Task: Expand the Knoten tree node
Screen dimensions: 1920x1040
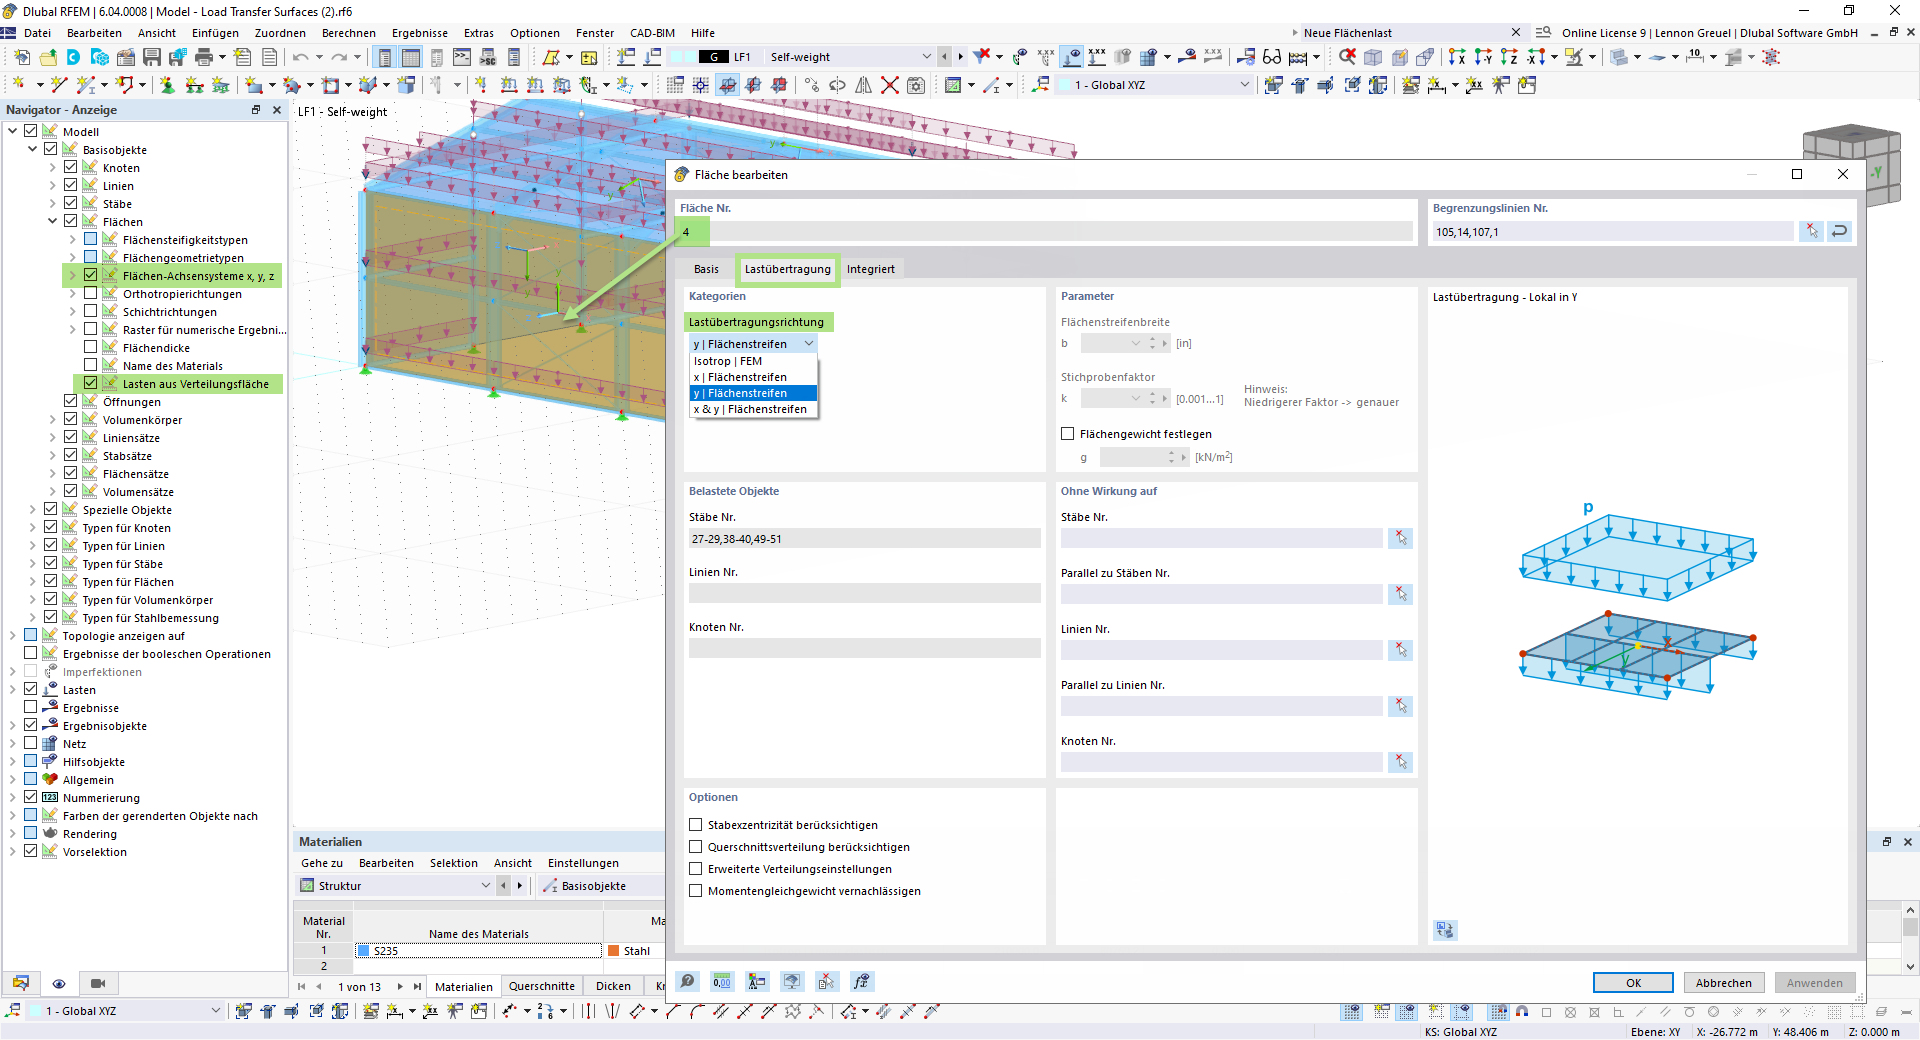Action: 52,168
